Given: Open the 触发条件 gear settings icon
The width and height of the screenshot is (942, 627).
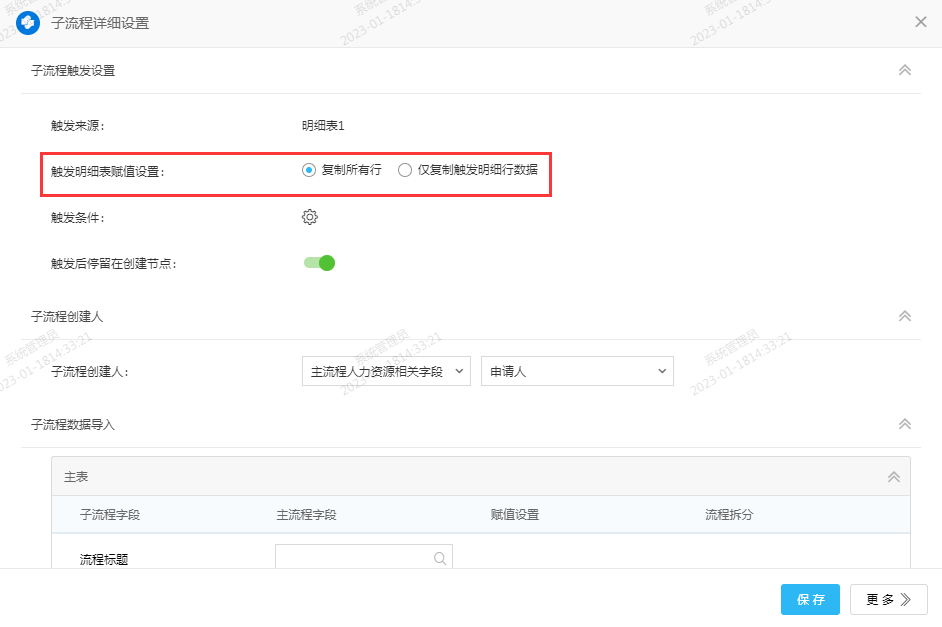Looking at the screenshot, I should (309, 217).
